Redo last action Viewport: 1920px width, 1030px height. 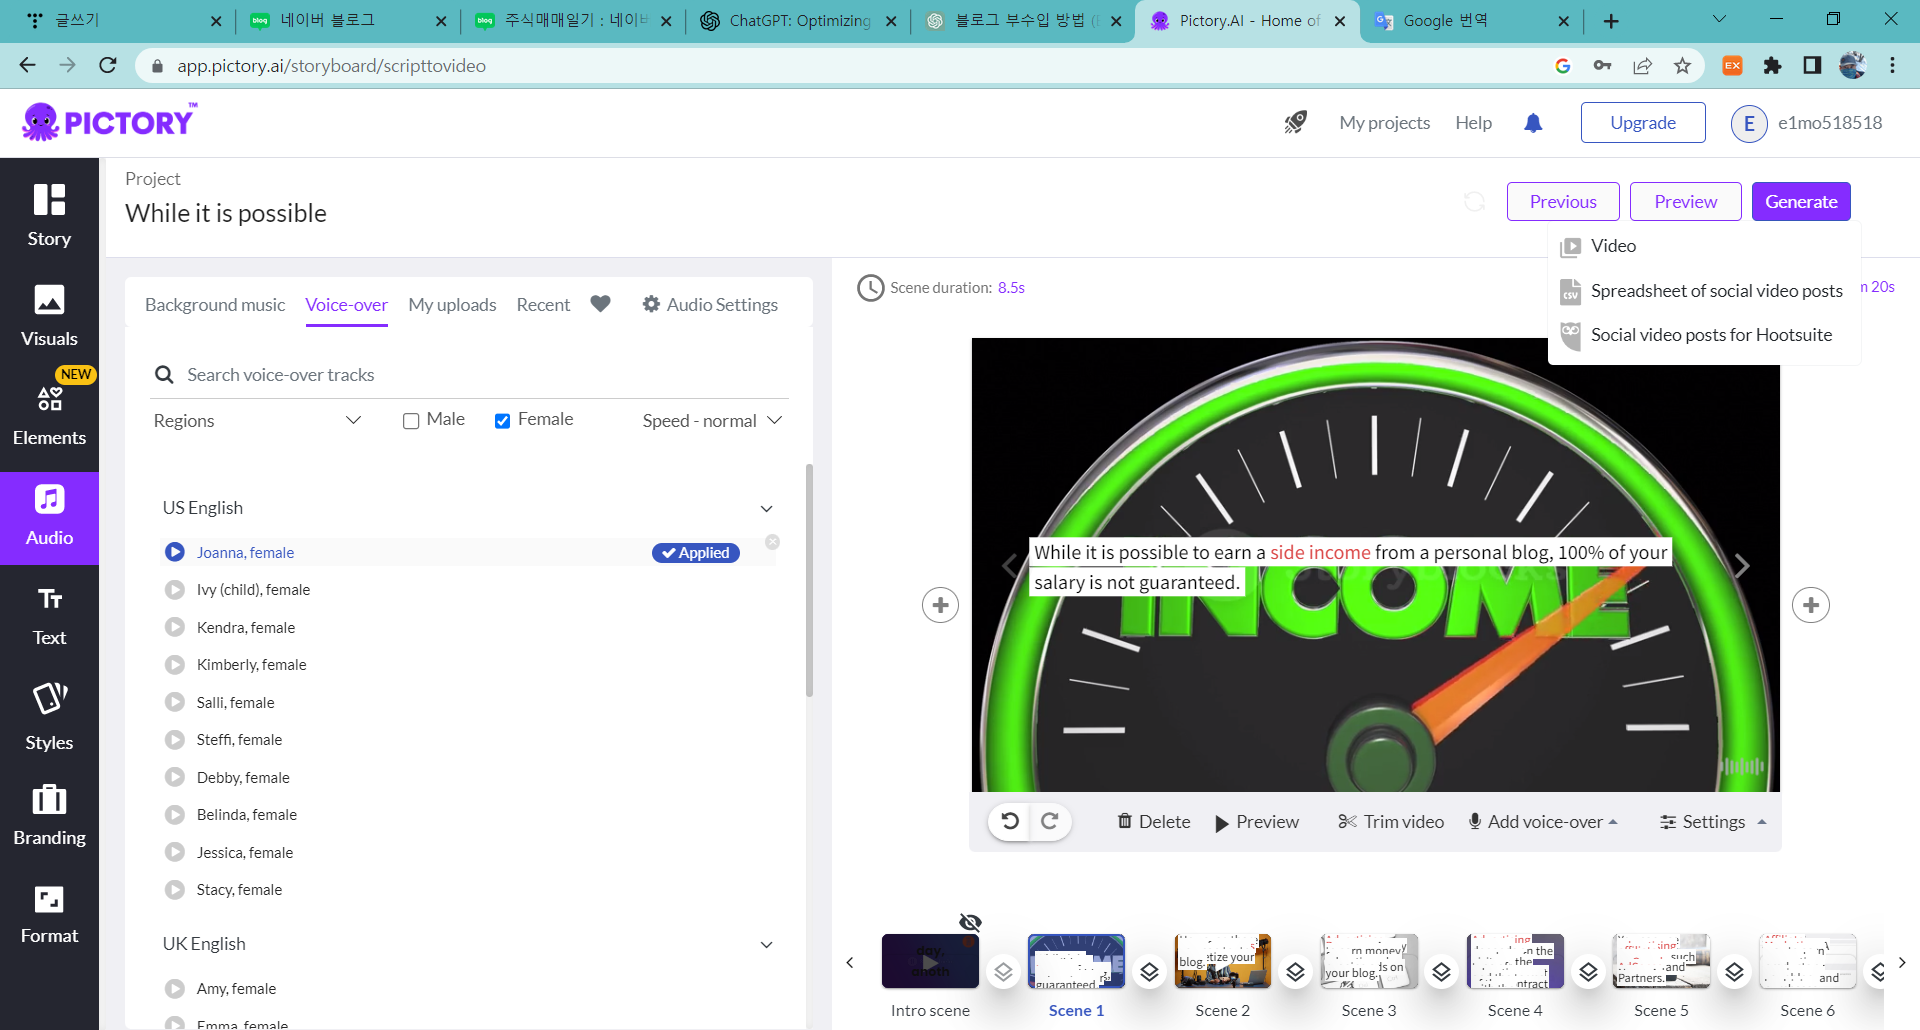pyautogui.click(x=1049, y=821)
